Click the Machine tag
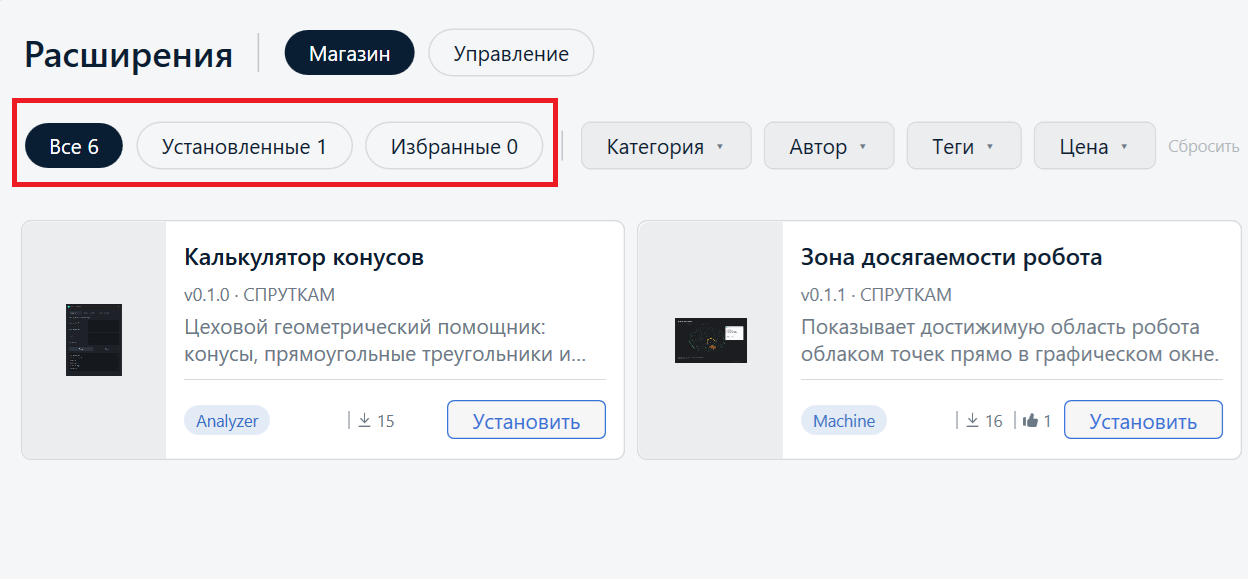This screenshot has height=579, width=1248. [x=844, y=421]
